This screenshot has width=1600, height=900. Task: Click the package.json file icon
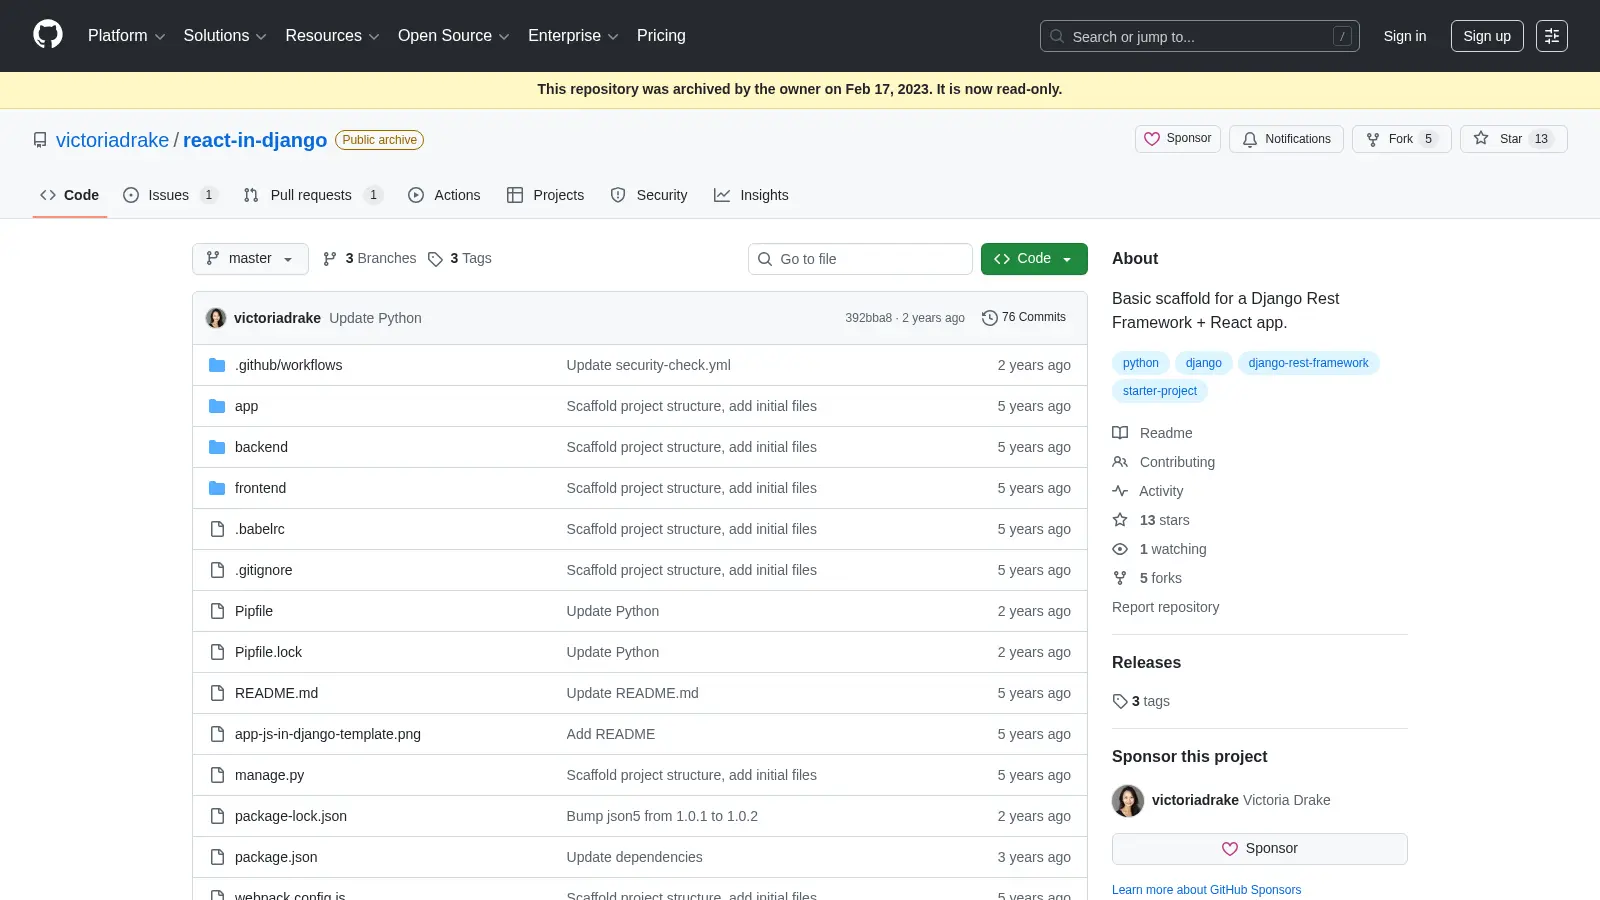pos(217,857)
